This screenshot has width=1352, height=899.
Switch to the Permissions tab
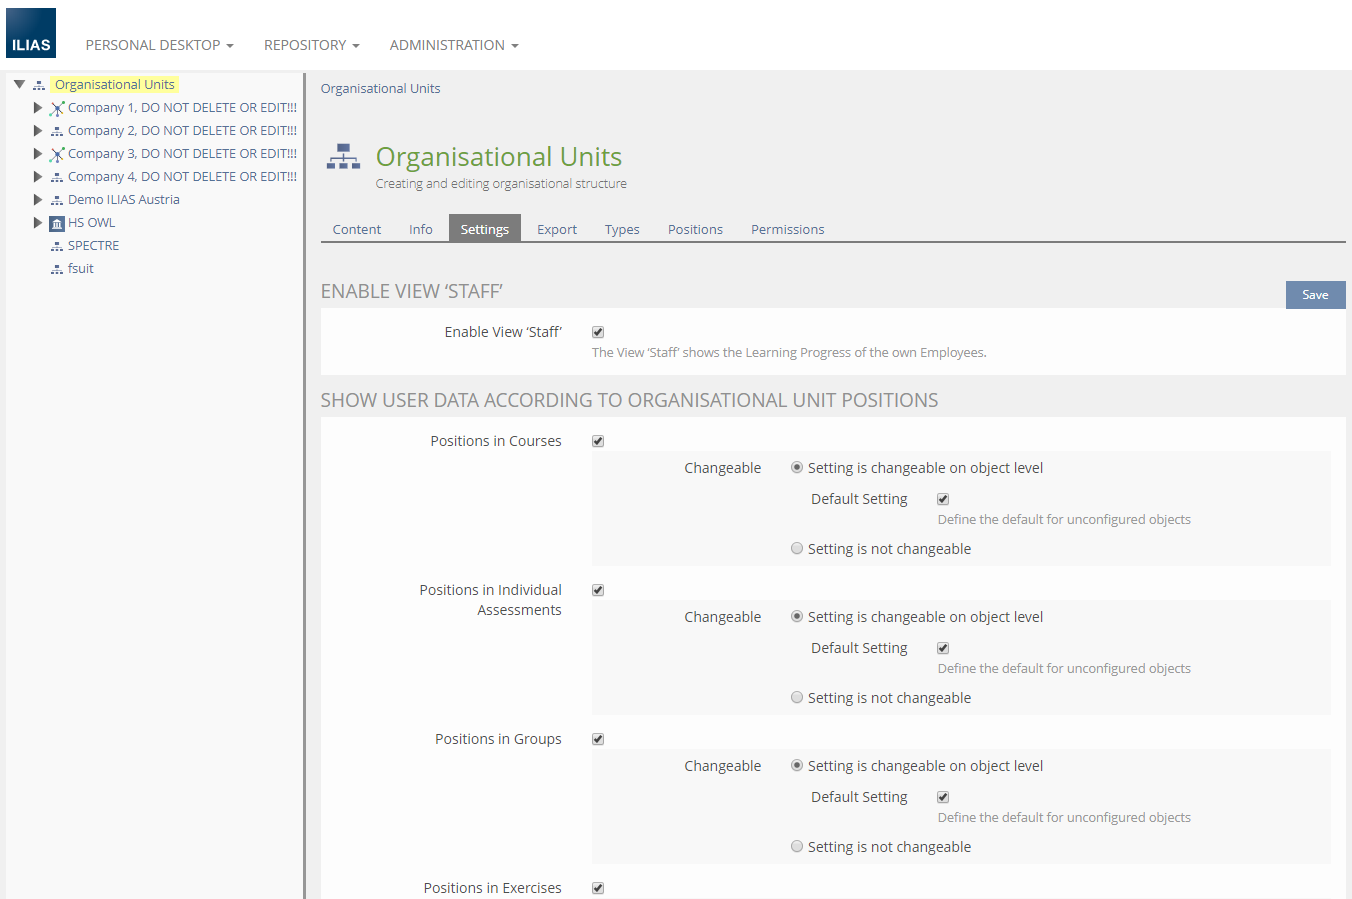point(787,229)
